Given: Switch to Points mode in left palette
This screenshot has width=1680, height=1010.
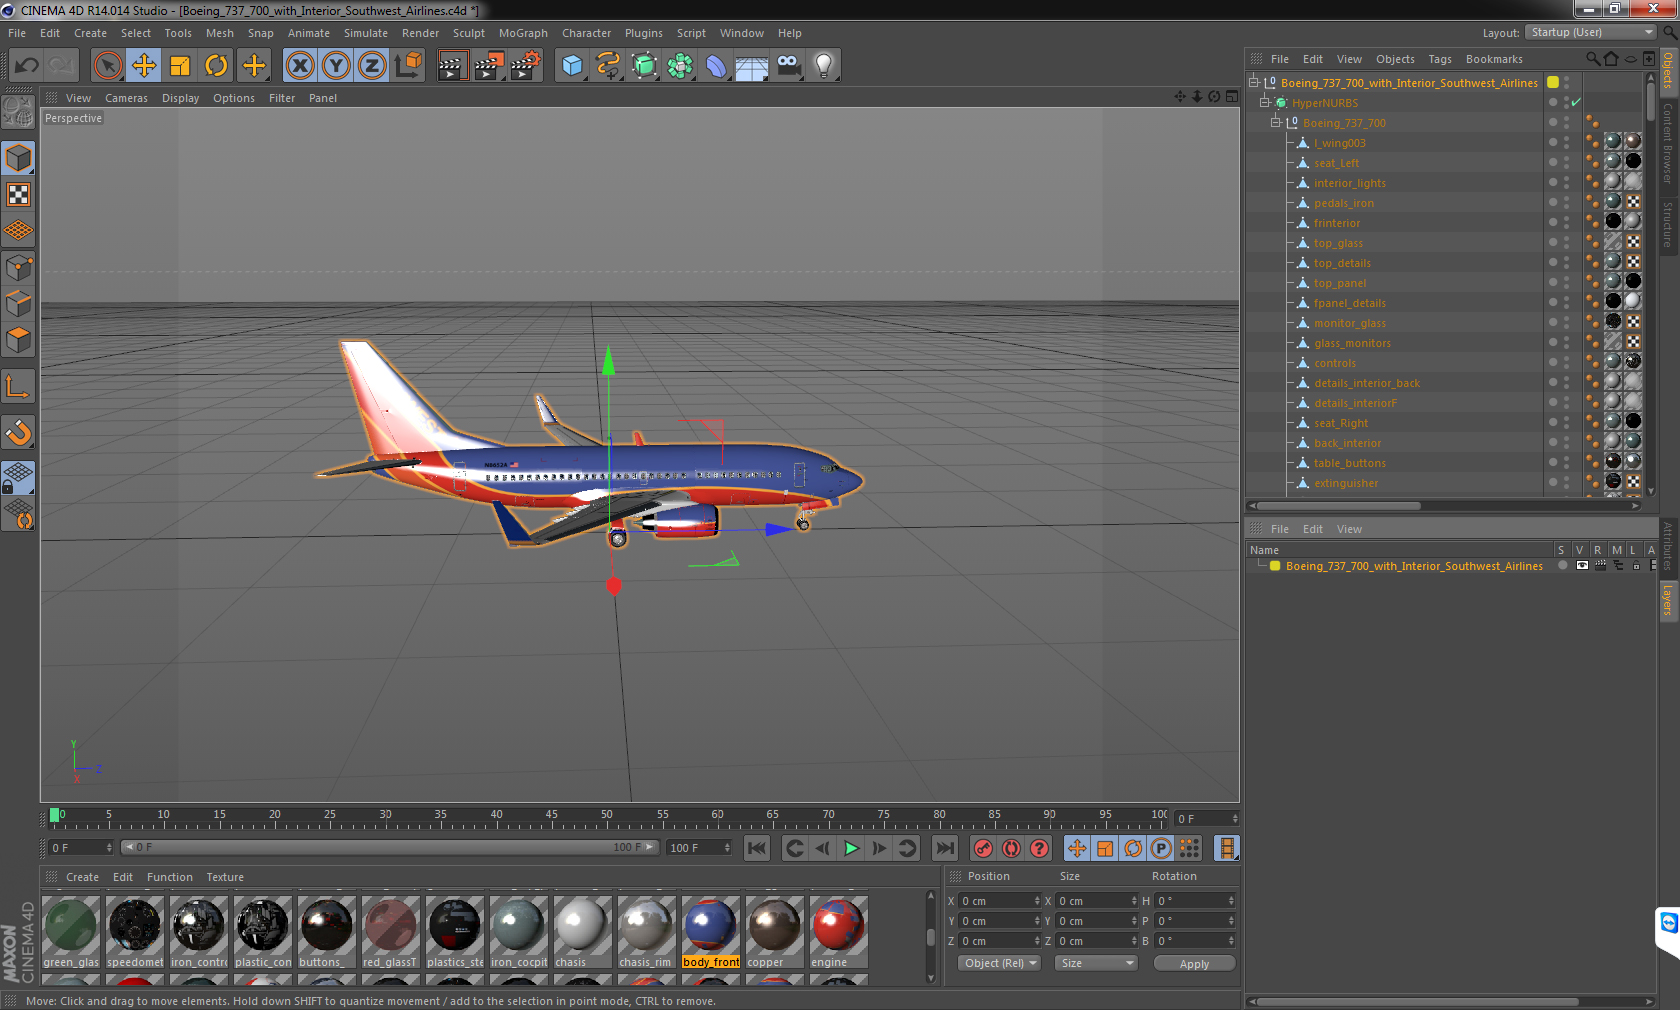Looking at the screenshot, I should click(18, 267).
